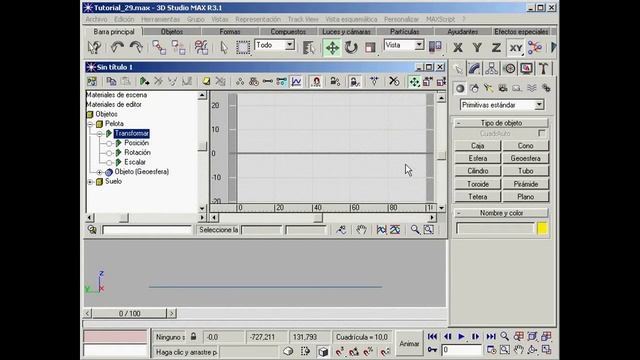The image size is (640, 360).
Task: Switch to the Luces y cámaras tab
Action: point(346,31)
